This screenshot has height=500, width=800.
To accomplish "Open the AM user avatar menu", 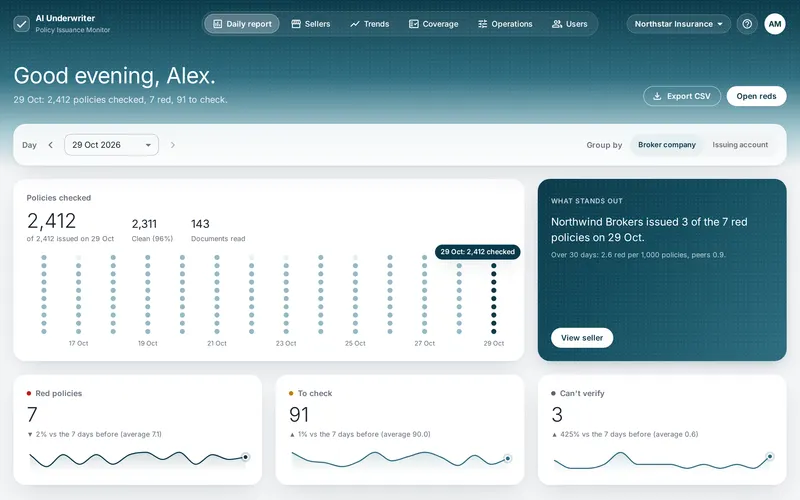I will (774, 24).
